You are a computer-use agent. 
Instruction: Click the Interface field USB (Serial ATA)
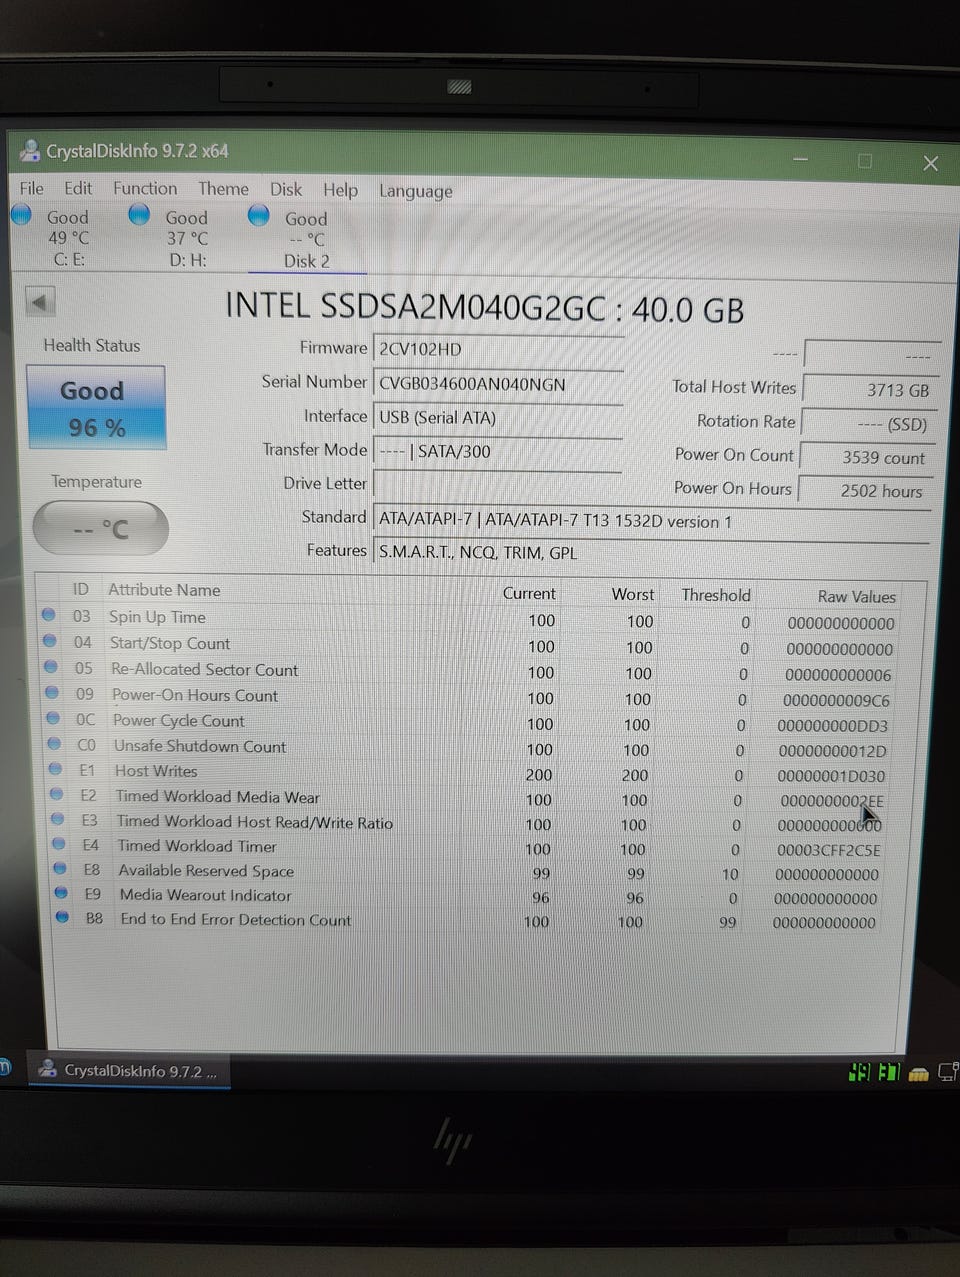[x=498, y=418]
